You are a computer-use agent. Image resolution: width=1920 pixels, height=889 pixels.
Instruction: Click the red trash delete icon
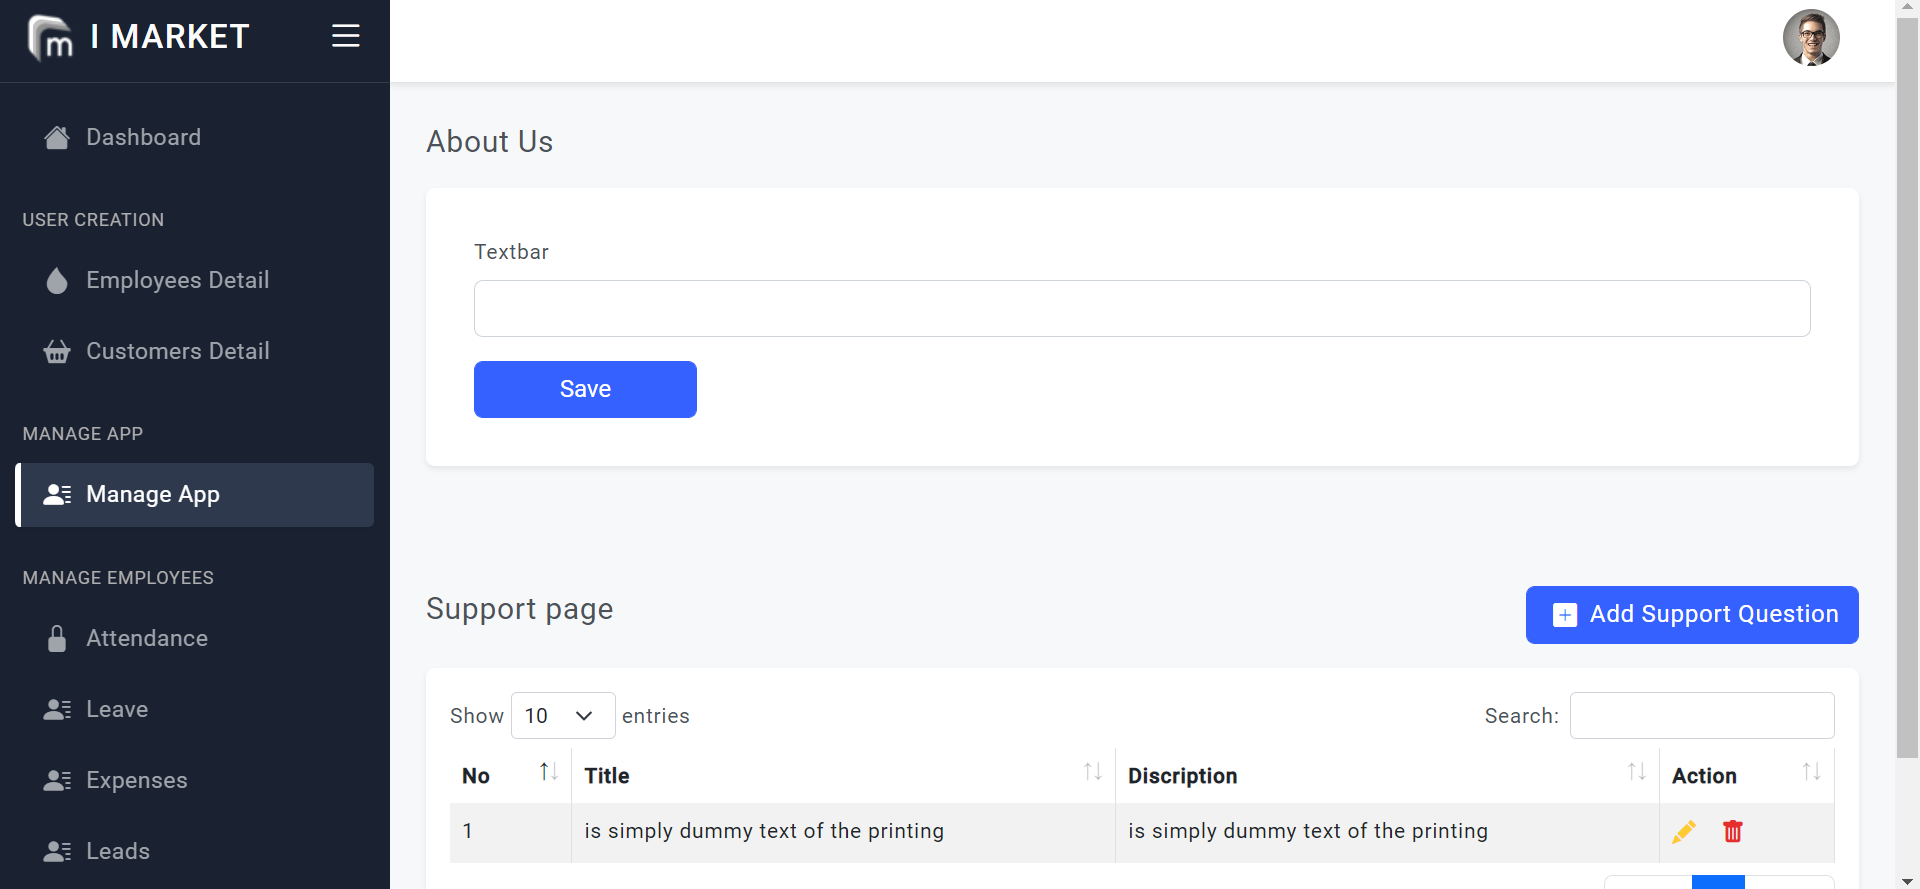coord(1732,831)
